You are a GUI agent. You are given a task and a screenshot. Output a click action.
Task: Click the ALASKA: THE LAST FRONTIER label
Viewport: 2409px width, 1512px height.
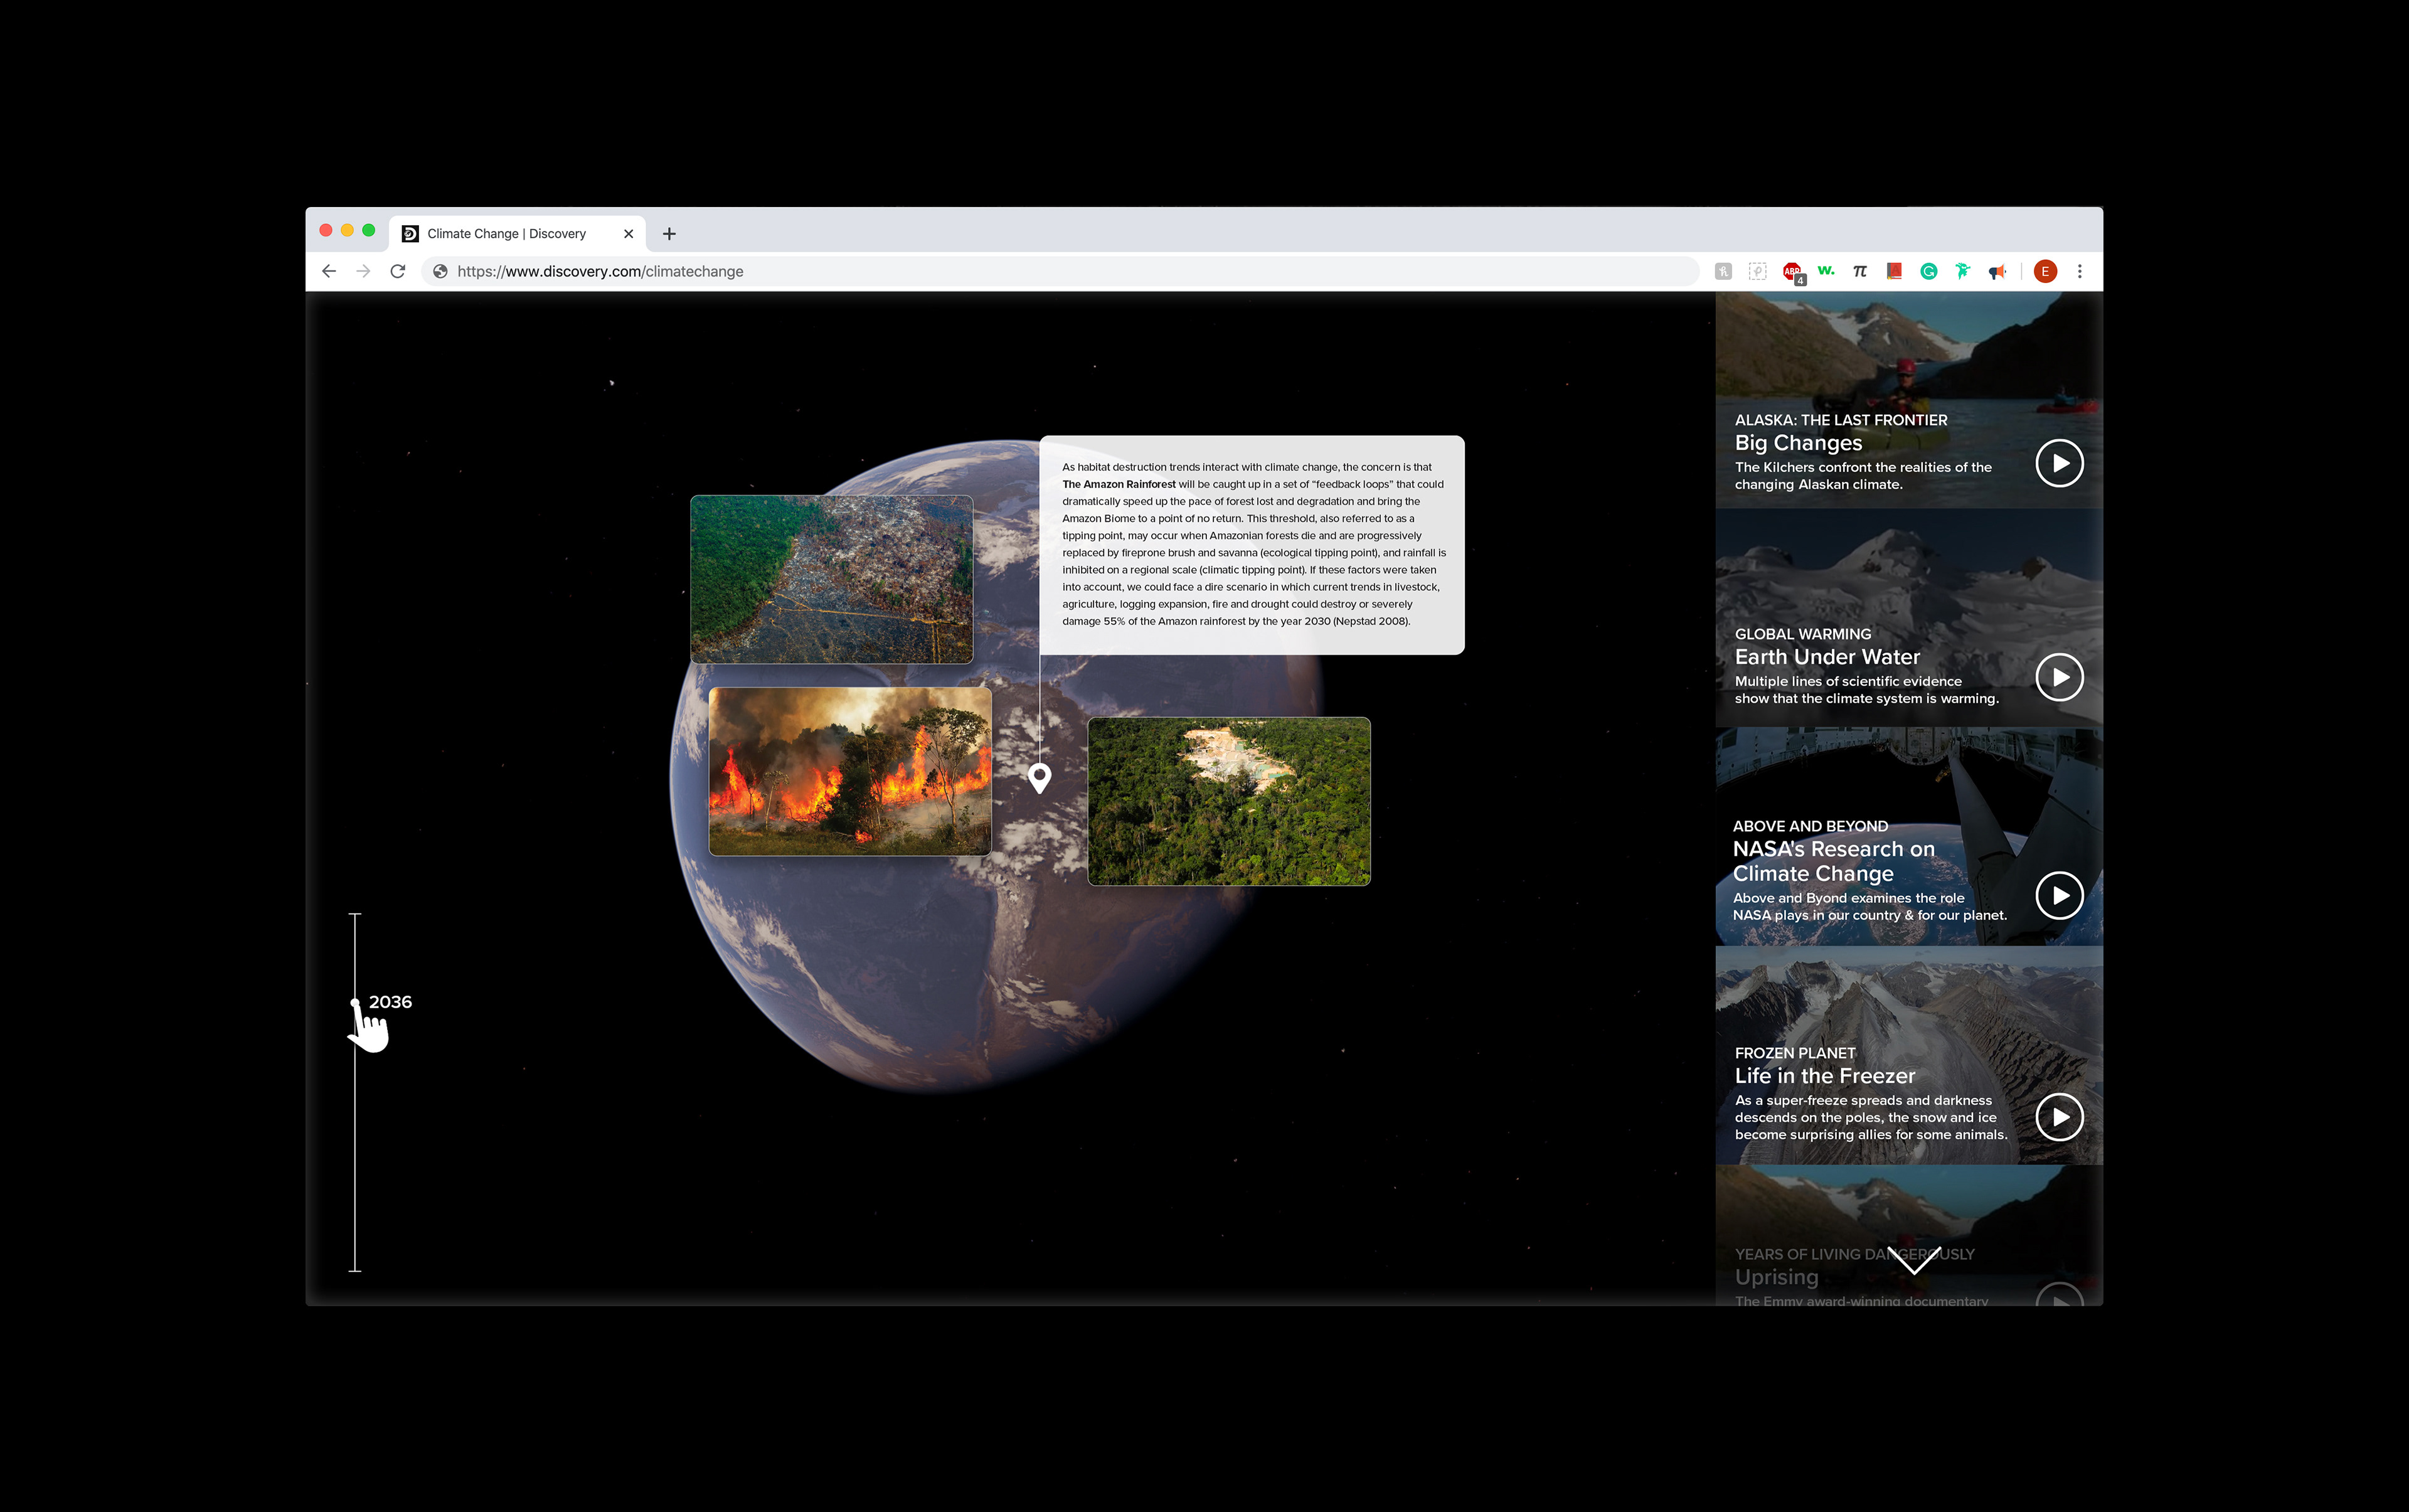(1840, 420)
